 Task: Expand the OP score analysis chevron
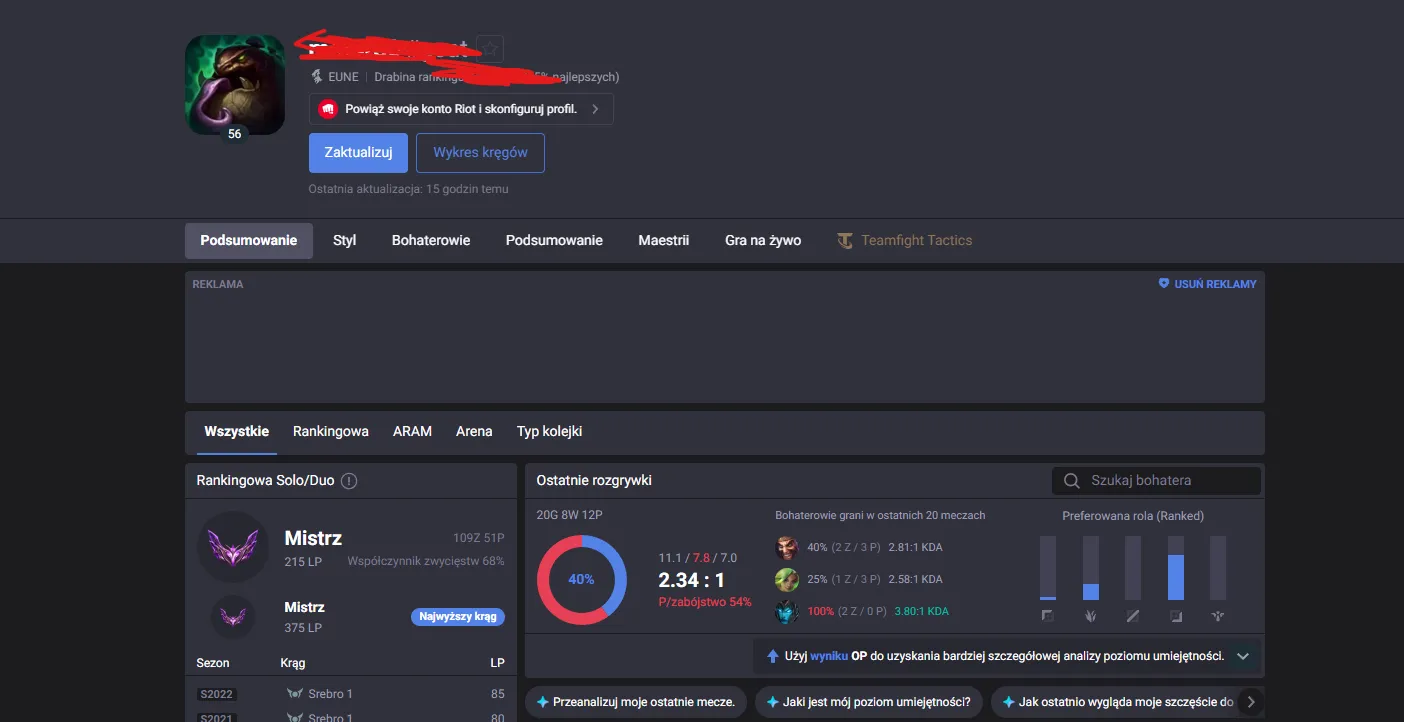coord(1243,656)
